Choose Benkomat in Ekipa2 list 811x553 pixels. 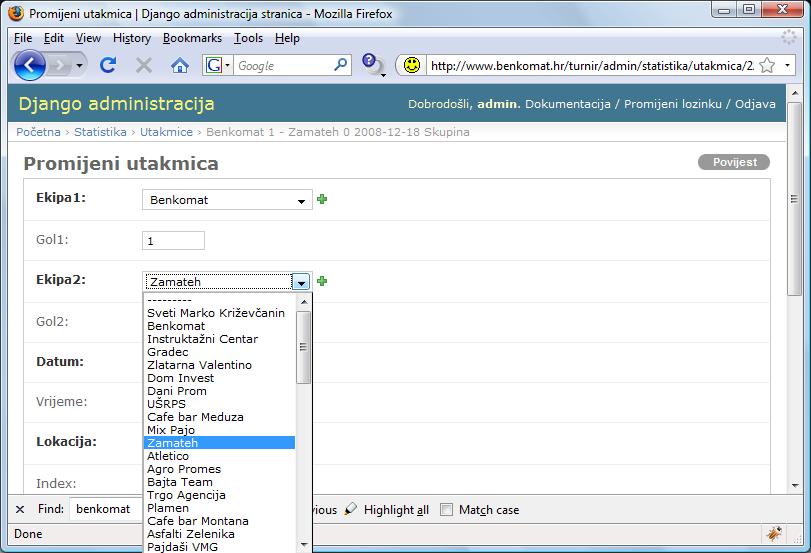coord(220,326)
